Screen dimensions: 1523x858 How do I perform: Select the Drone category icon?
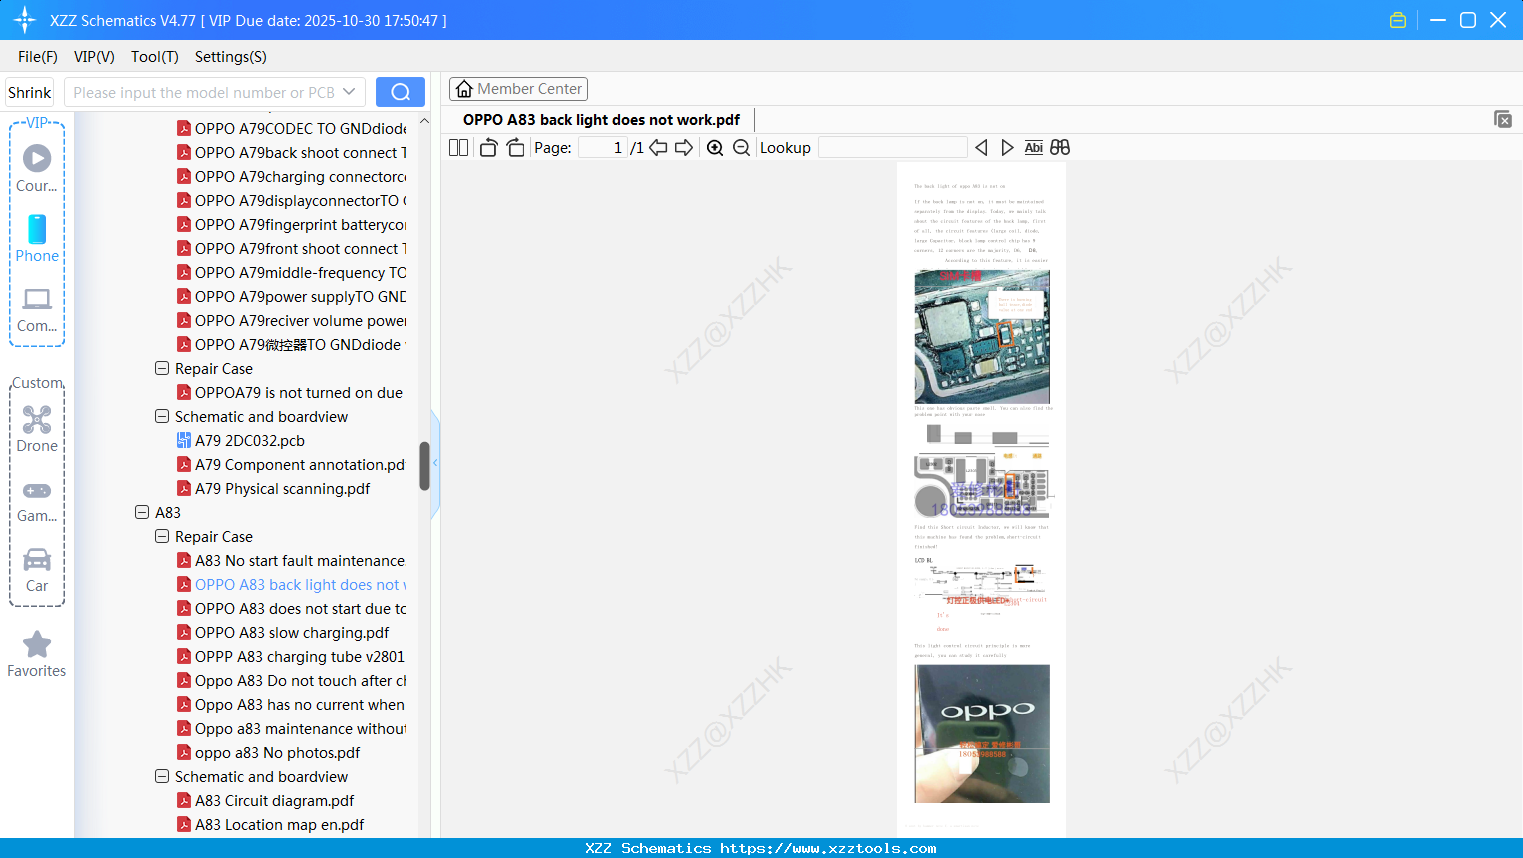pyautogui.click(x=37, y=429)
